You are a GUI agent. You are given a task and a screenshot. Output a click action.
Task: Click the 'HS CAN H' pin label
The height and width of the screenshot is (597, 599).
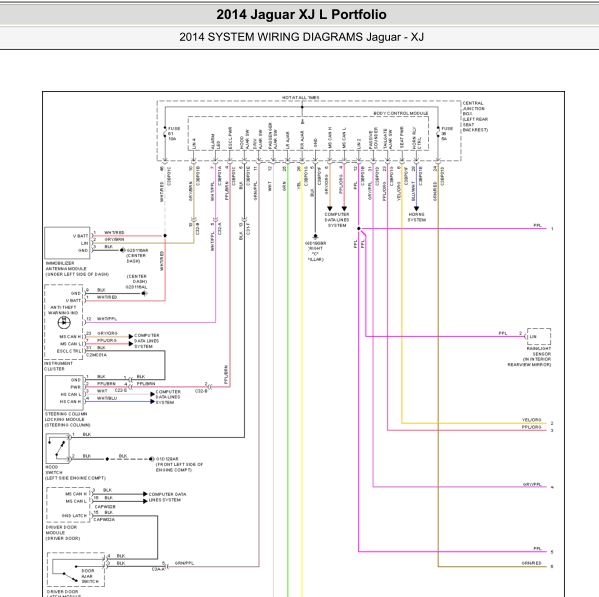(71, 401)
